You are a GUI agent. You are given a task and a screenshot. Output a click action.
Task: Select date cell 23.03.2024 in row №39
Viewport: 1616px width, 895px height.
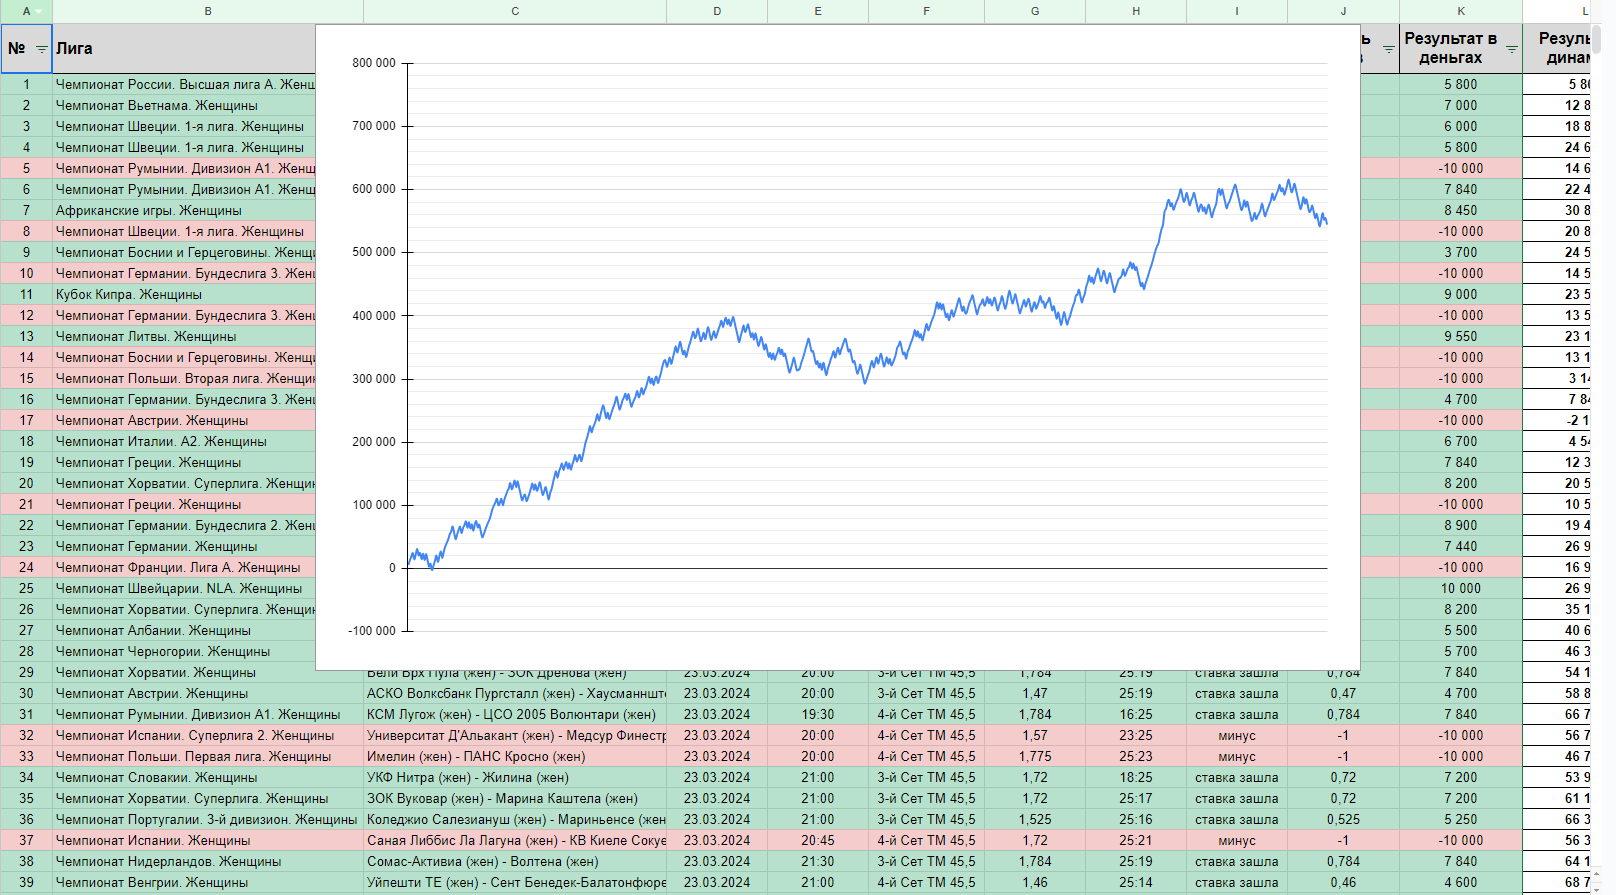[x=717, y=882]
